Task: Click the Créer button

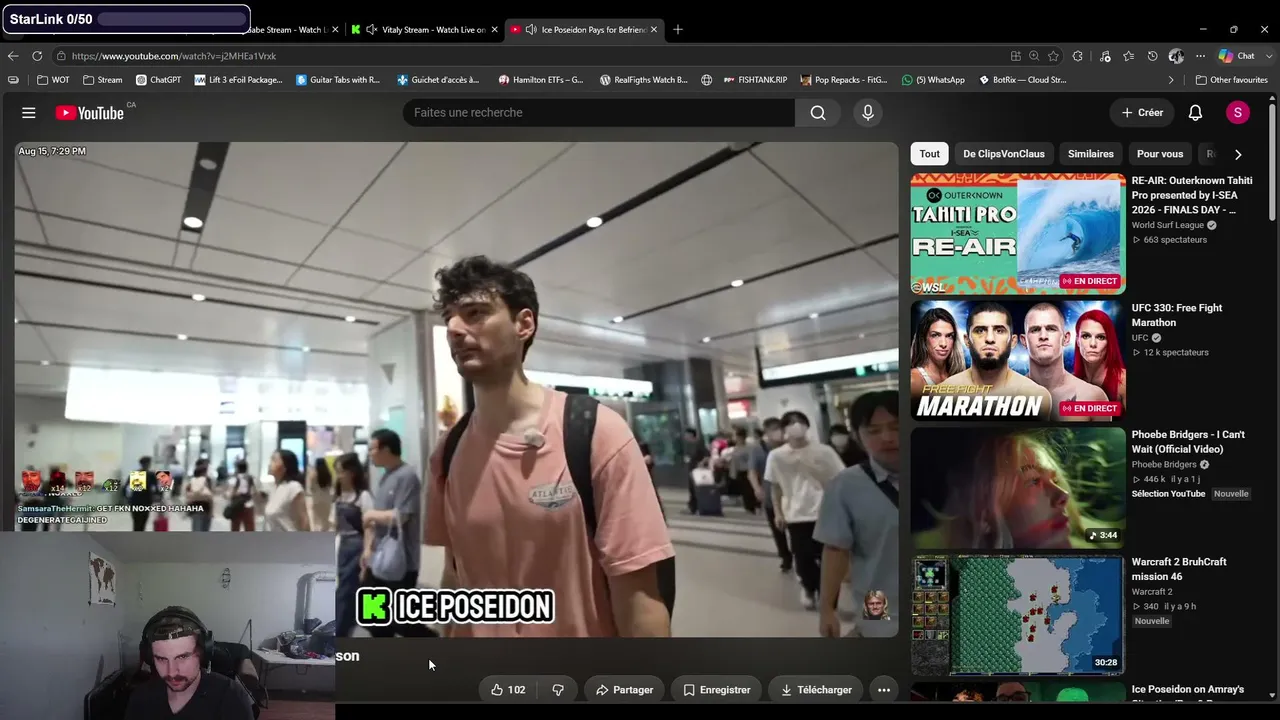Action: [x=1142, y=113]
